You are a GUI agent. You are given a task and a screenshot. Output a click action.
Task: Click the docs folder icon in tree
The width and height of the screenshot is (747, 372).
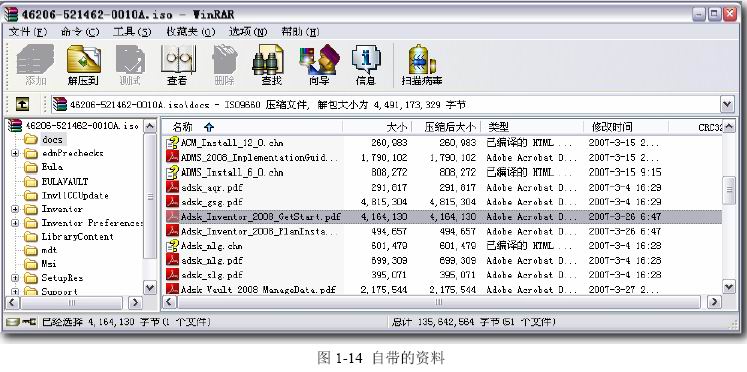pos(31,140)
